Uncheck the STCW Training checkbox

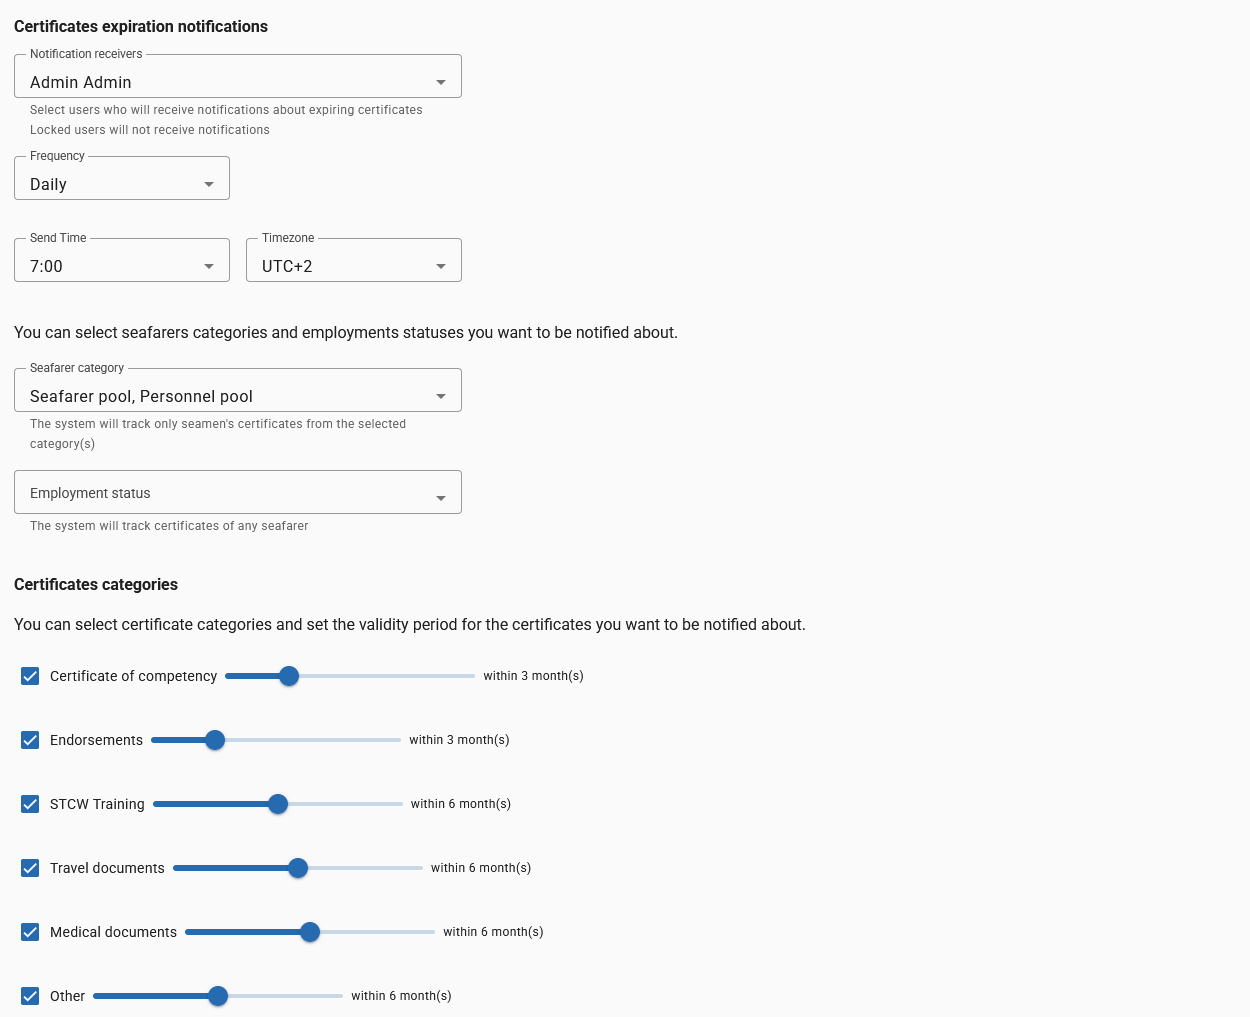click(x=30, y=804)
